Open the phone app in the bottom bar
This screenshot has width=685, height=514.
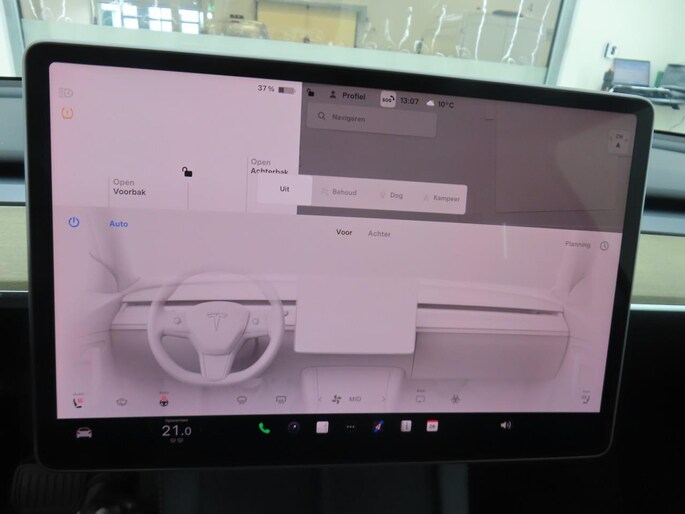coord(264,427)
